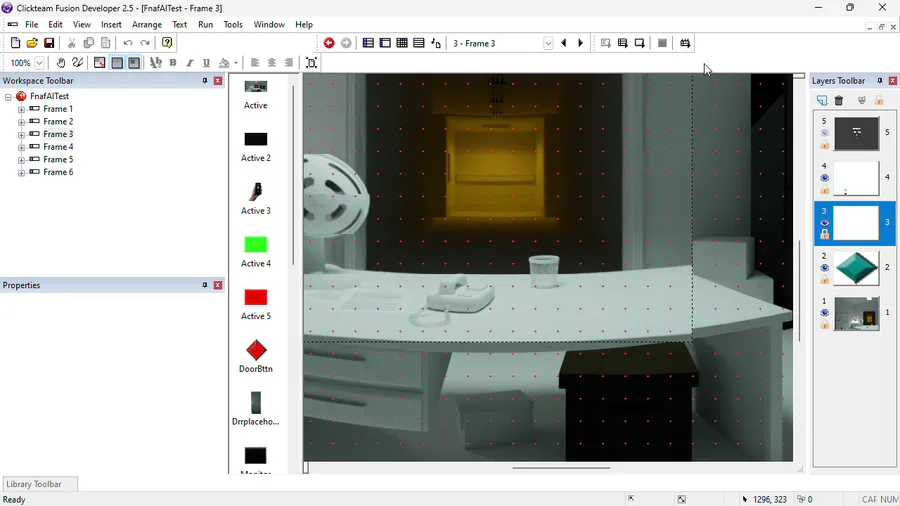Select Frame 3 in the workspace tree
The height and width of the screenshot is (506, 900).
[58, 134]
